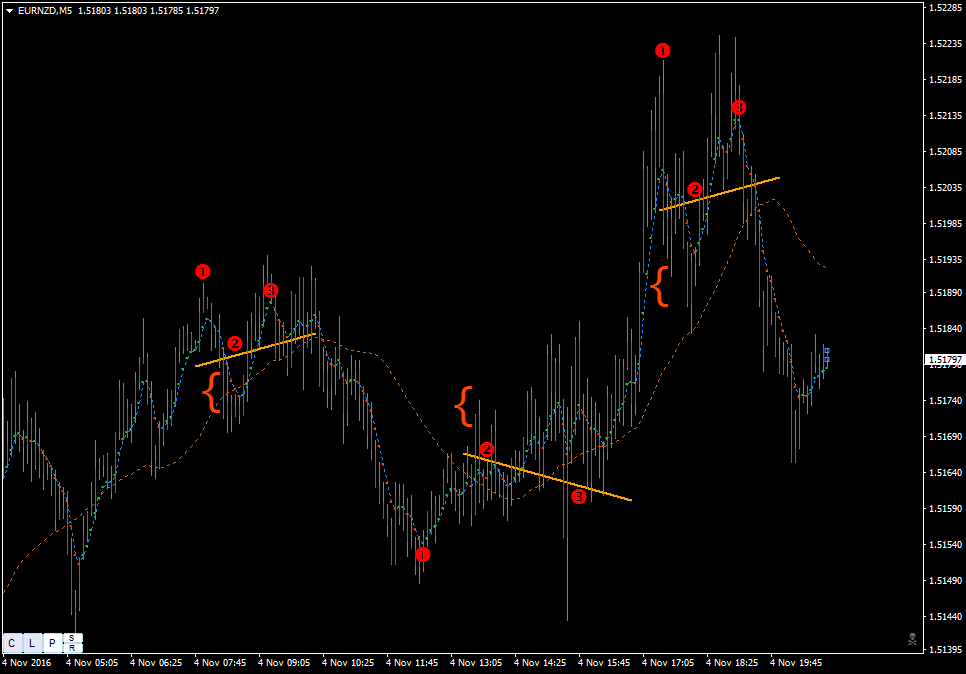Click the C chart button
The height and width of the screenshot is (674, 966).
click(12, 643)
